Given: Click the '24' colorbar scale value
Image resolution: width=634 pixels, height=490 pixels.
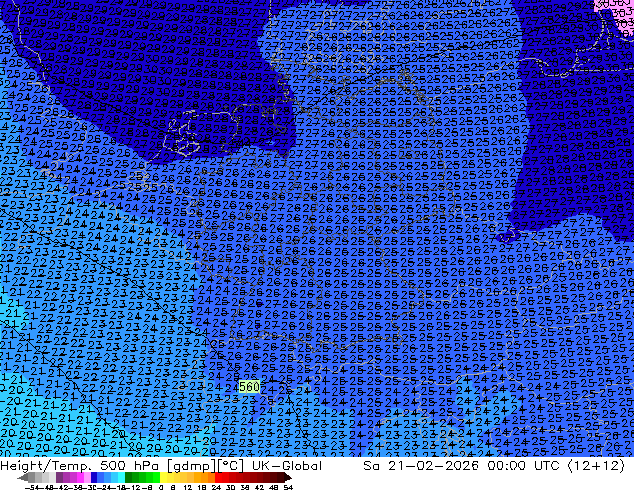Looking at the screenshot, I should [x=216, y=487].
